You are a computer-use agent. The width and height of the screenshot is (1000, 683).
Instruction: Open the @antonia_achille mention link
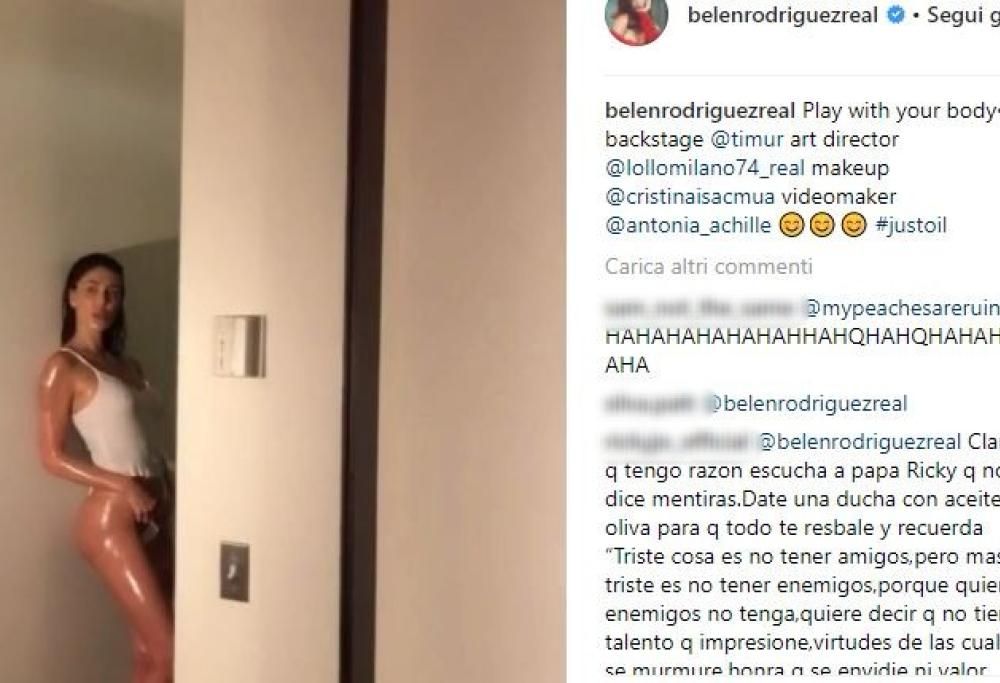pyautogui.click(x=688, y=225)
